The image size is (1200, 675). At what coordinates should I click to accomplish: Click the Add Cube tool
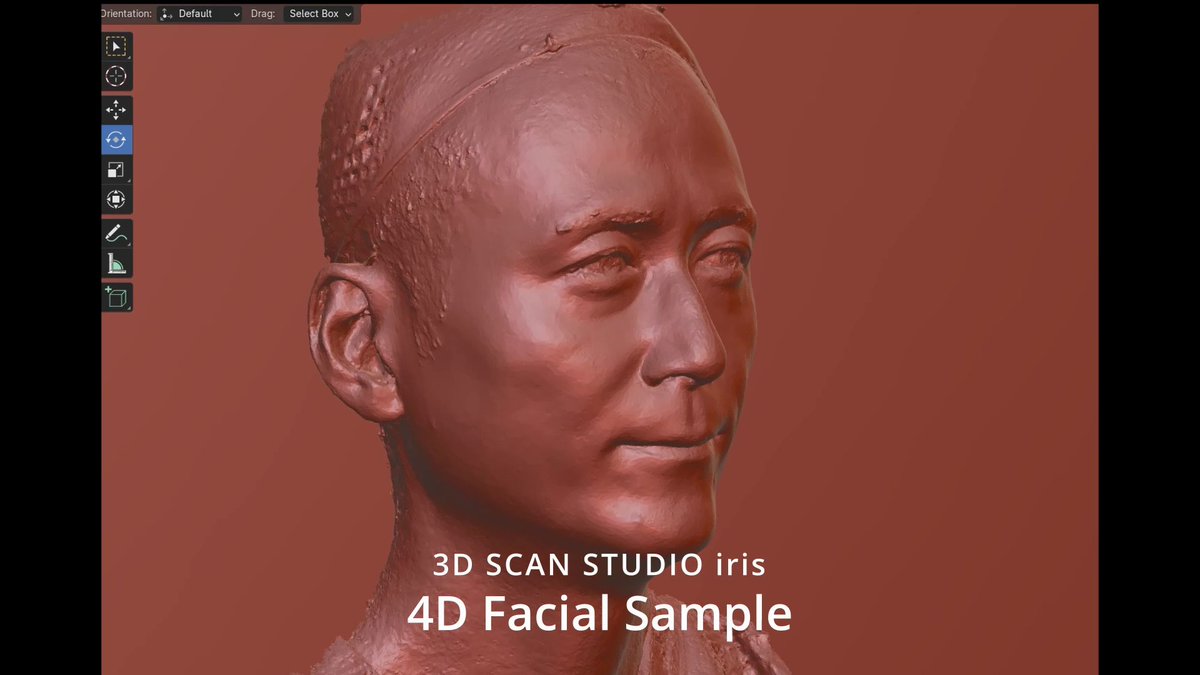[116, 296]
